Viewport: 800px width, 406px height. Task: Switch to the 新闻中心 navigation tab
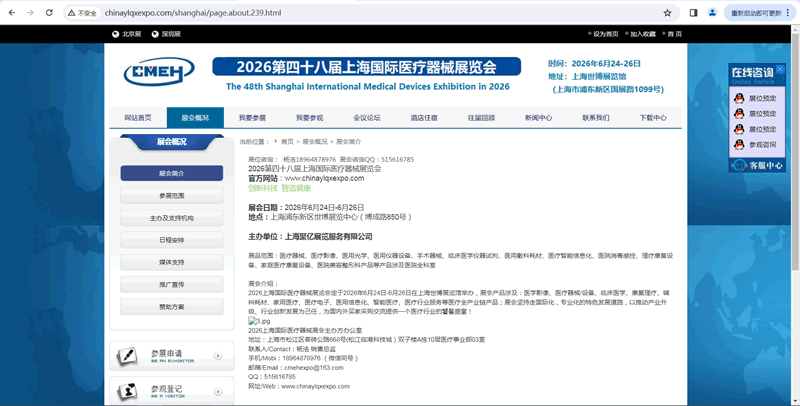tap(538, 117)
